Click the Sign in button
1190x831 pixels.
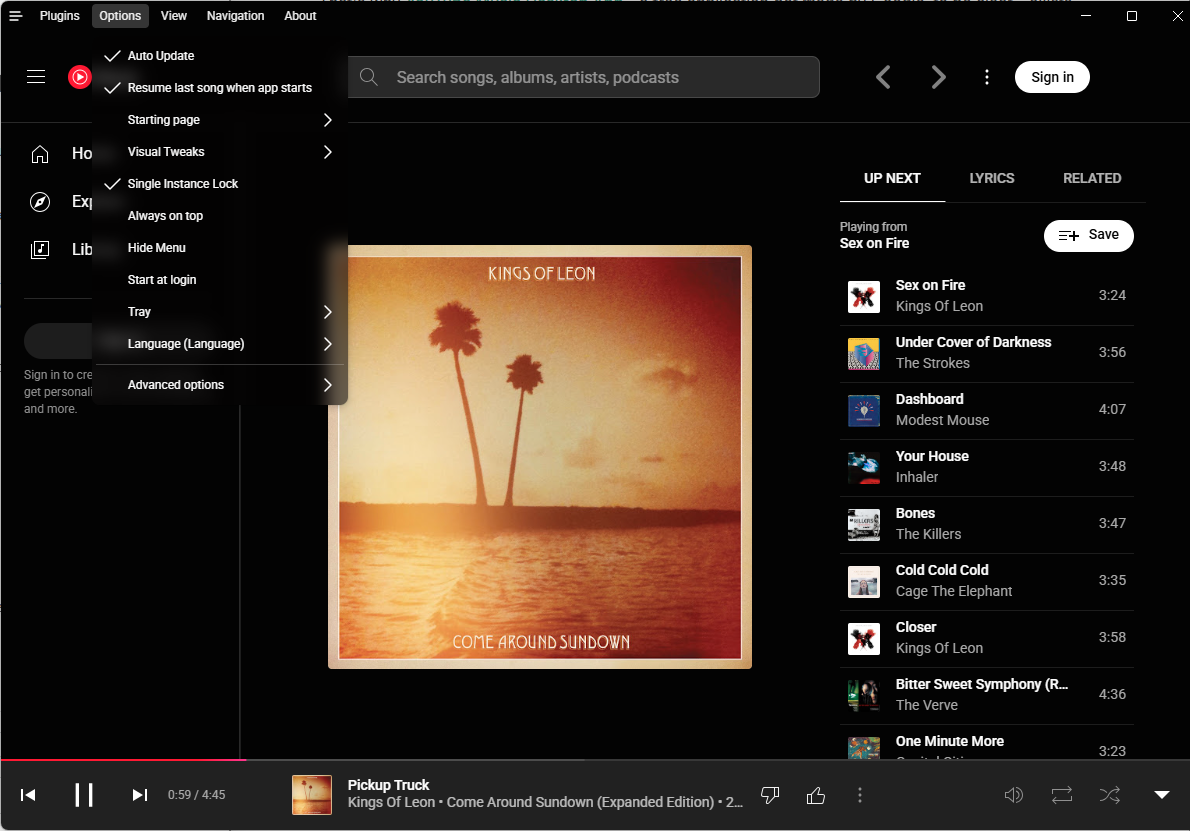click(1052, 77)
